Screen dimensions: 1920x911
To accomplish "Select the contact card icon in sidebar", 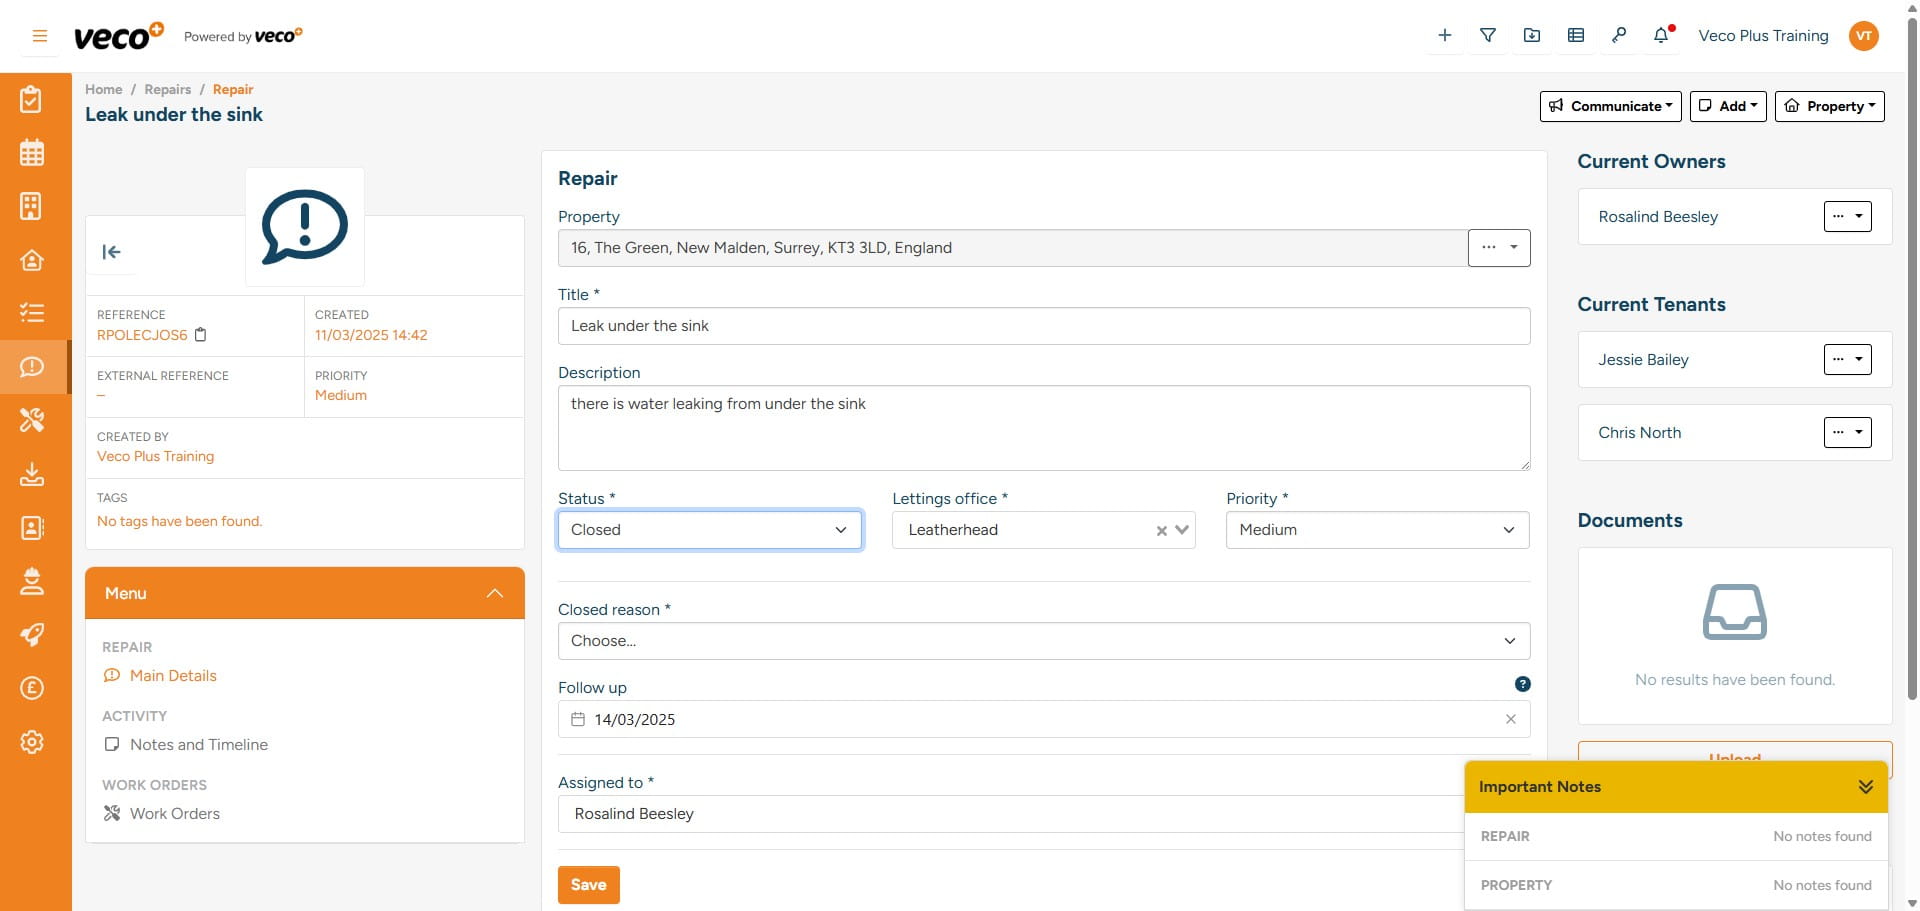I will tap(32, 528).
